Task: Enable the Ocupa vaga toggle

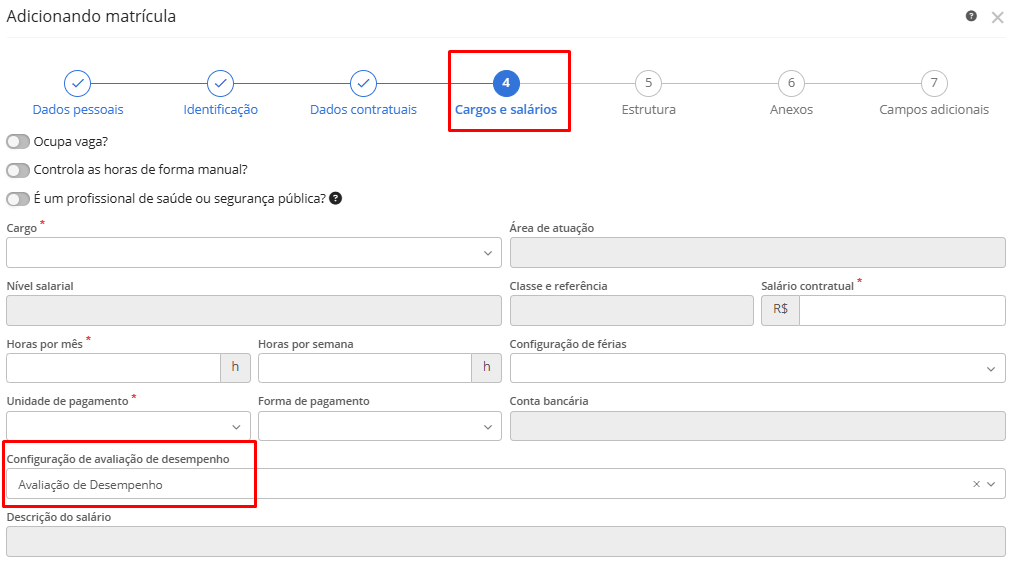Action: (x=18, y=142)
